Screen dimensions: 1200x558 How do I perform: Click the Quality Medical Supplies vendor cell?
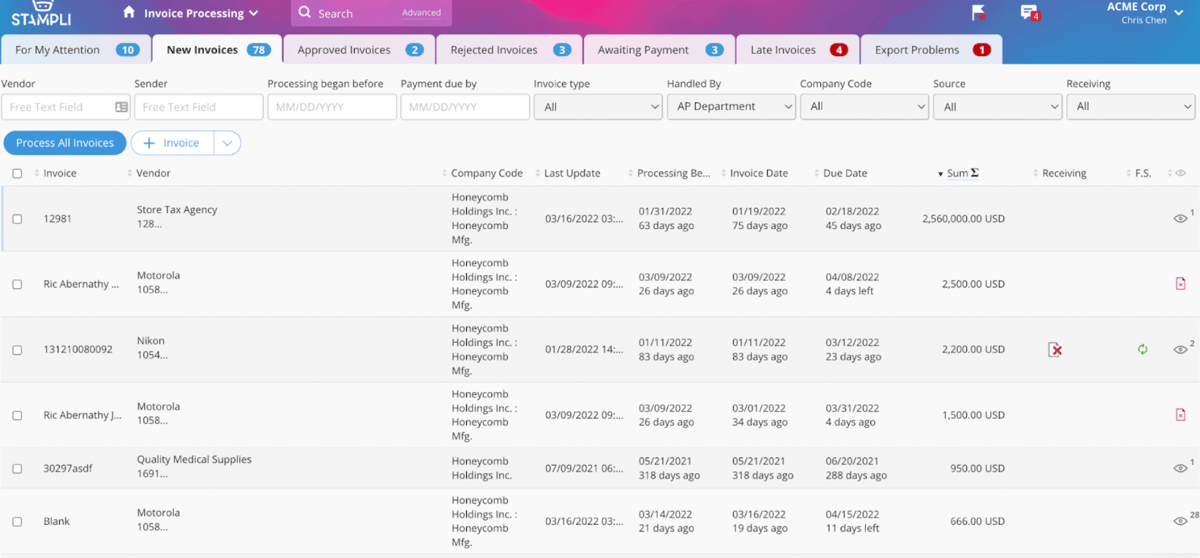pyautogui.click(x=194, y=467)
